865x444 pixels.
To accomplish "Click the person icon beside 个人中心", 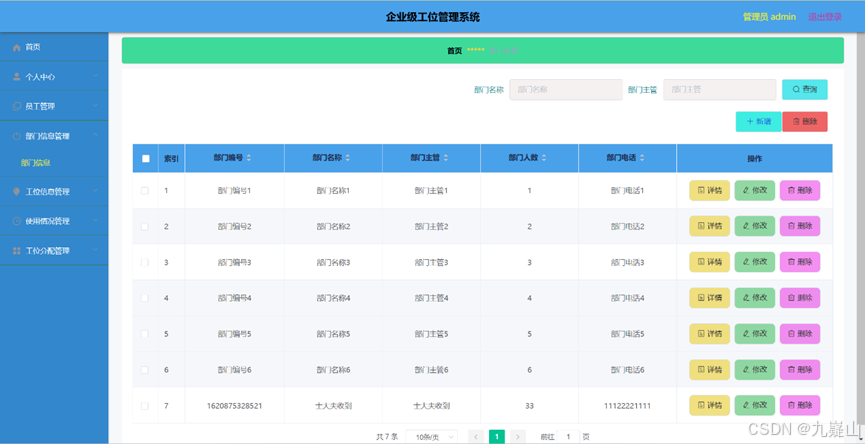I will (x=17, y=77).
